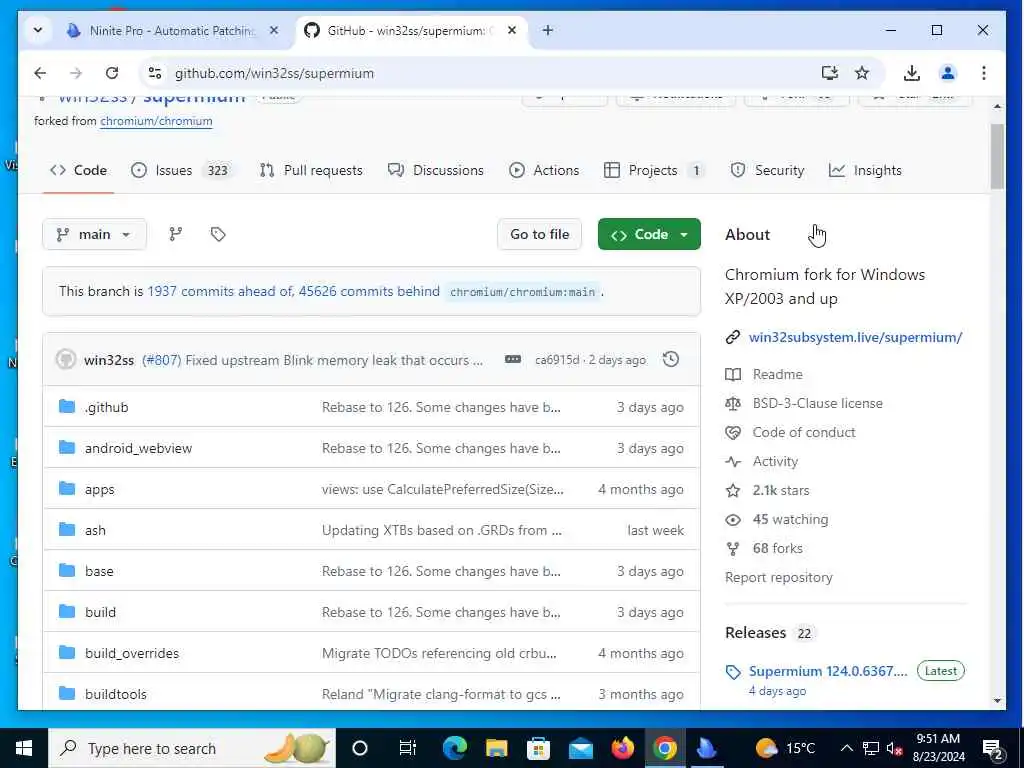
Task: Click the taskbar search box
Action: (x=192, y=748)
